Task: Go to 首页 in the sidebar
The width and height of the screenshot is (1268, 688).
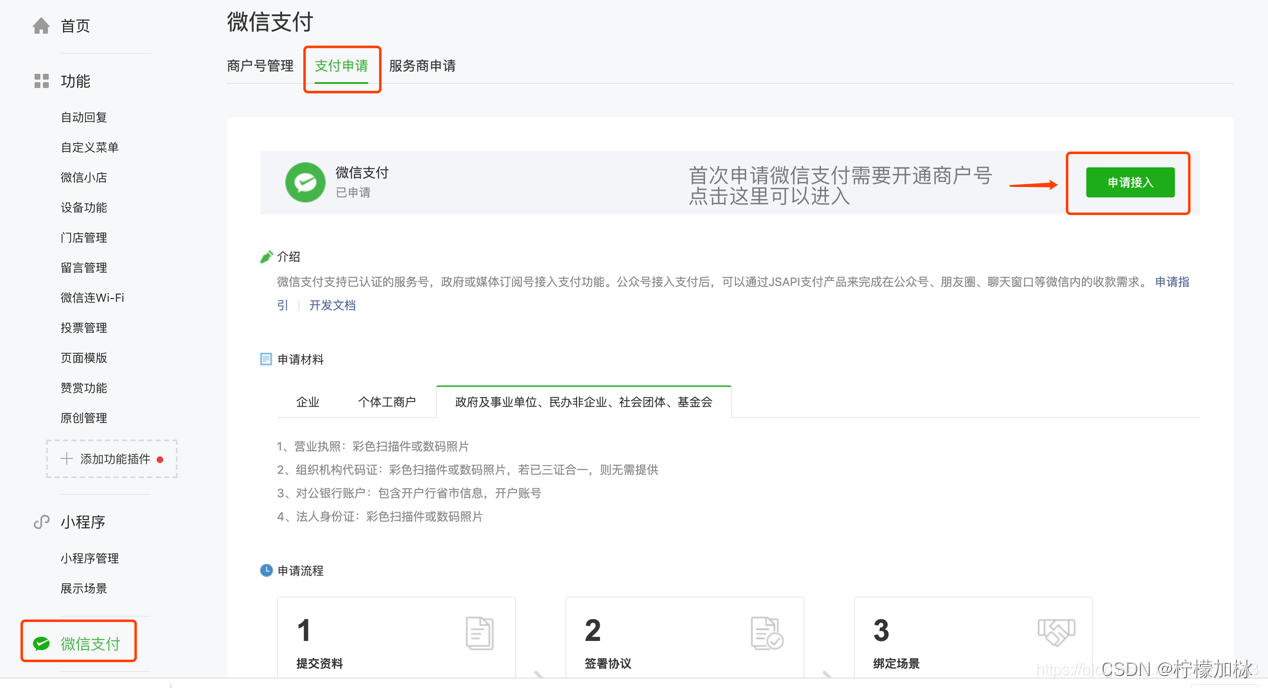Action: coord(75,26)
